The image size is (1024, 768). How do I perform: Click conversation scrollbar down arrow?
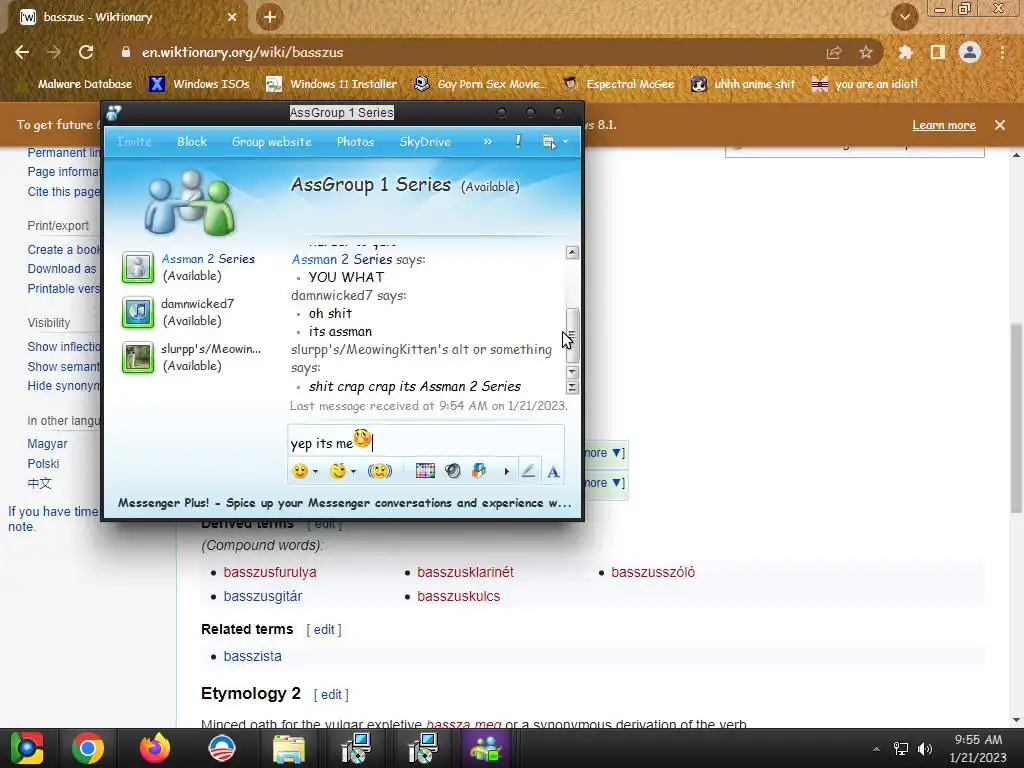(x=572, y=372)
